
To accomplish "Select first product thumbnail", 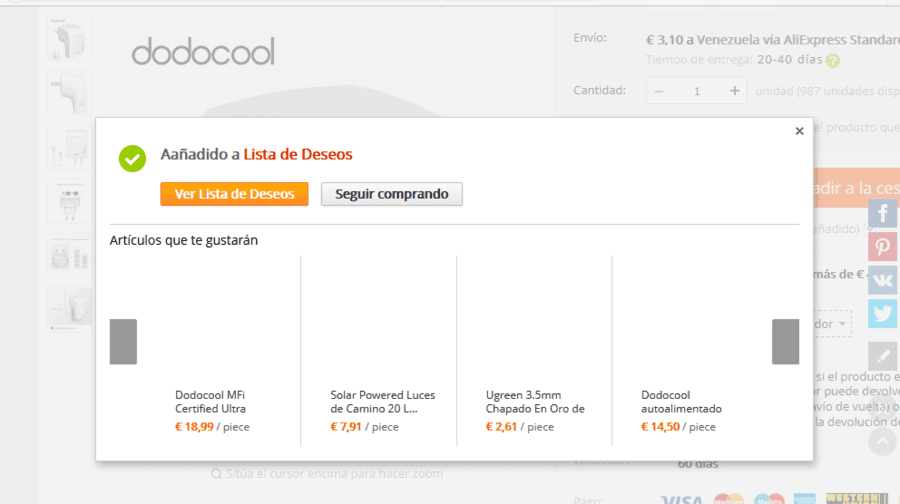I will [69, 38].
